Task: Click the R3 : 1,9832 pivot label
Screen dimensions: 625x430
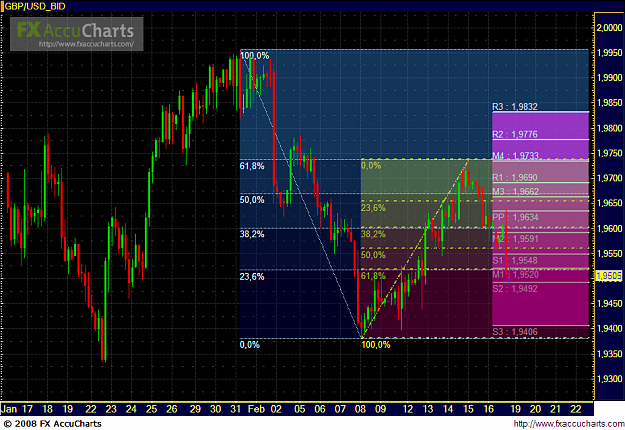Action: [x=515, y=106]
